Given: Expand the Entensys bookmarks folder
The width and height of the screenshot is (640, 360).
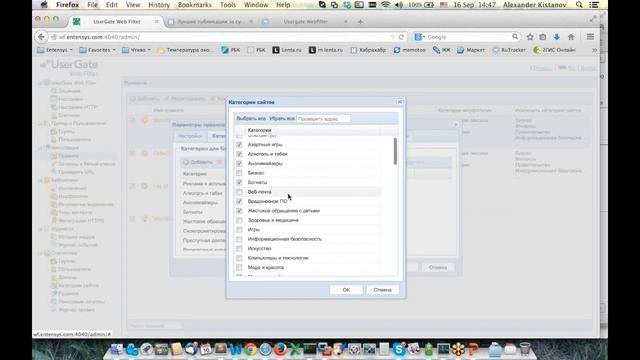Looking at the screenshot, I should pyautogui.click(x=55, y=50).
